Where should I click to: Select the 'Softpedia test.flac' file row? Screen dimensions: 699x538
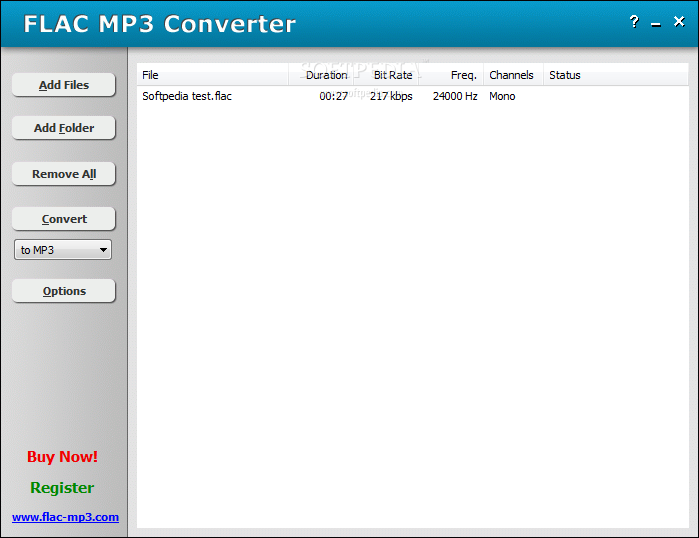point(412,96)
